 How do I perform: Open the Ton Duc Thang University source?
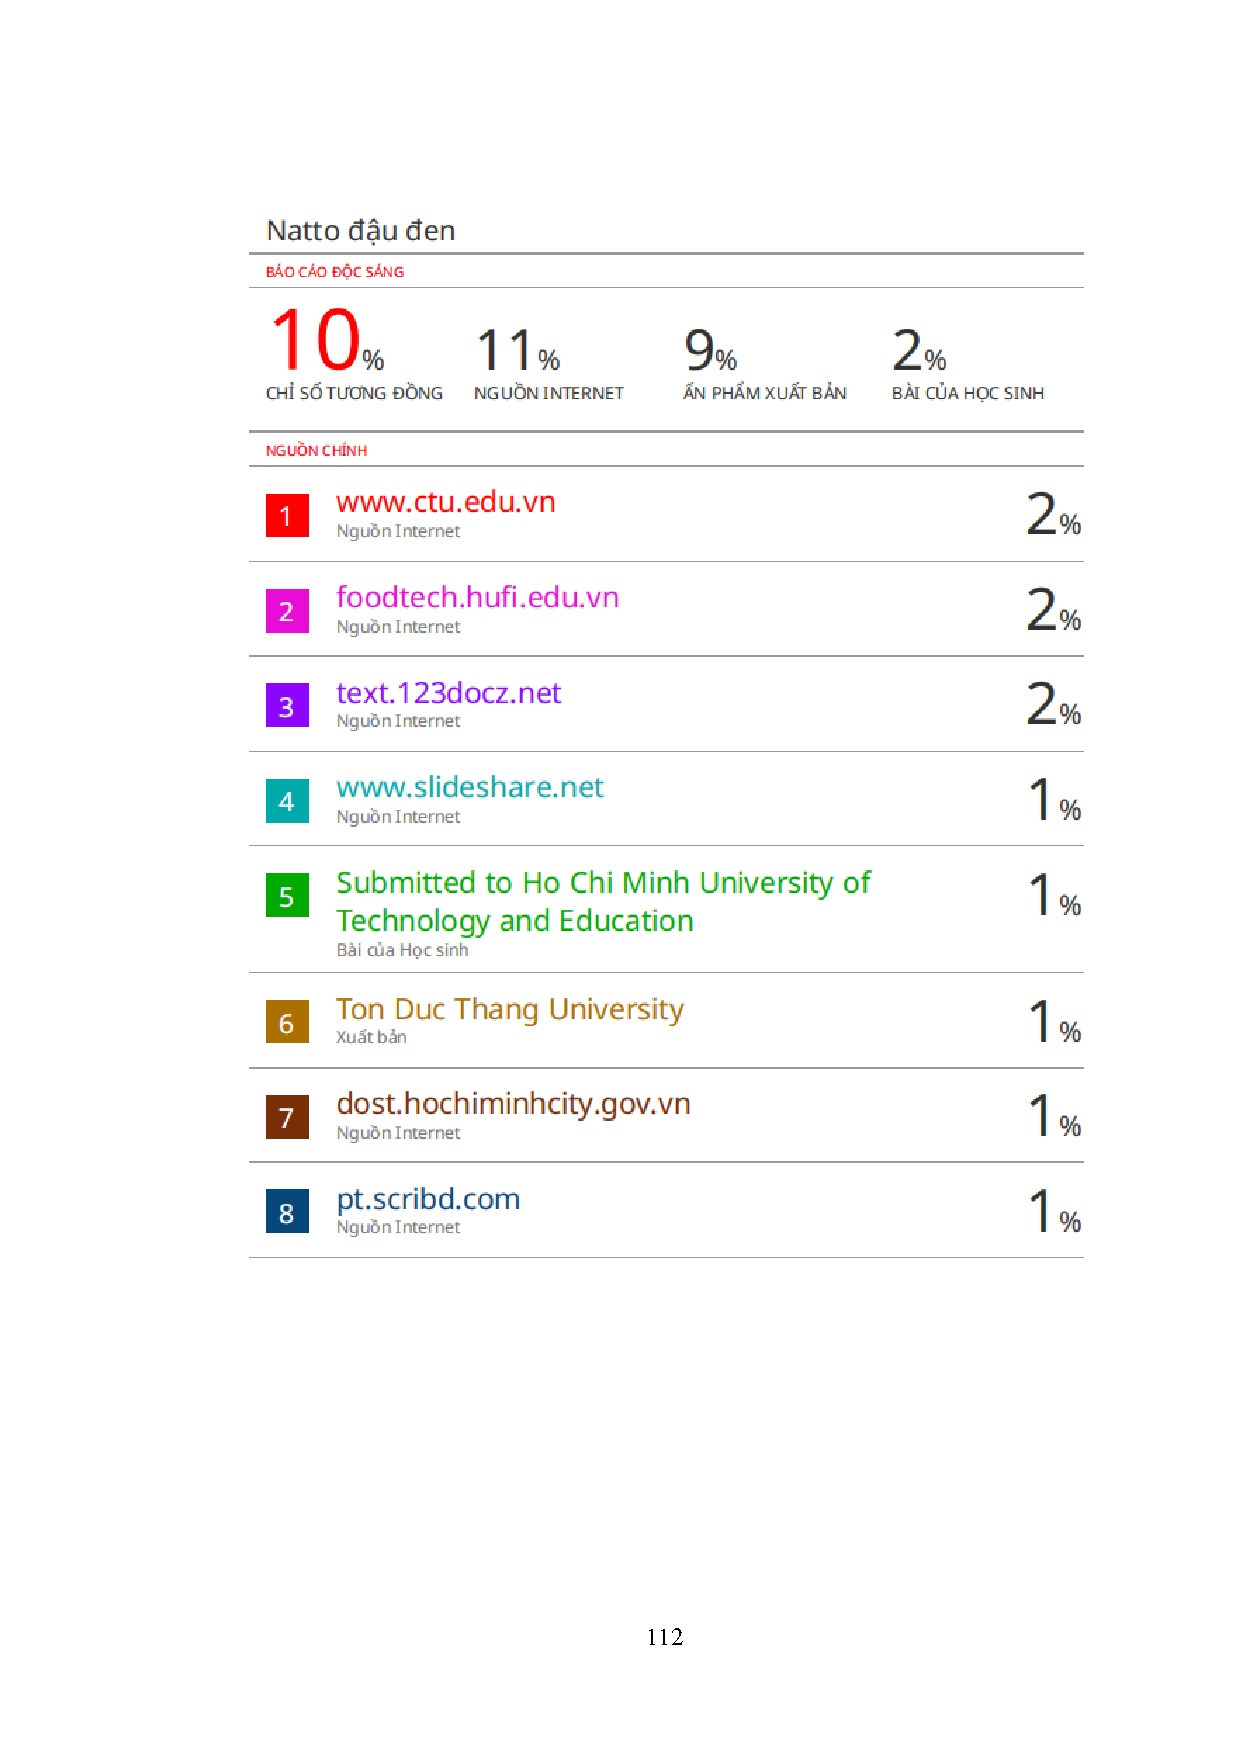click(x=510, y=1009)
